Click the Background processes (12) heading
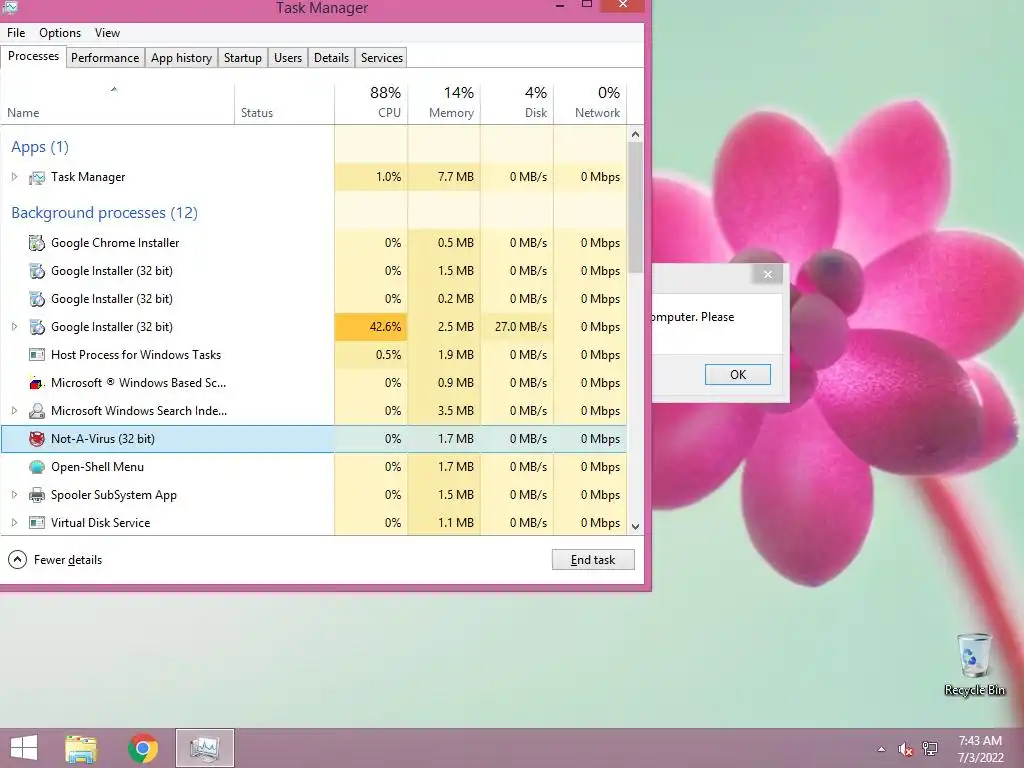The image size is (1024, 768). (x=104, y=213)
